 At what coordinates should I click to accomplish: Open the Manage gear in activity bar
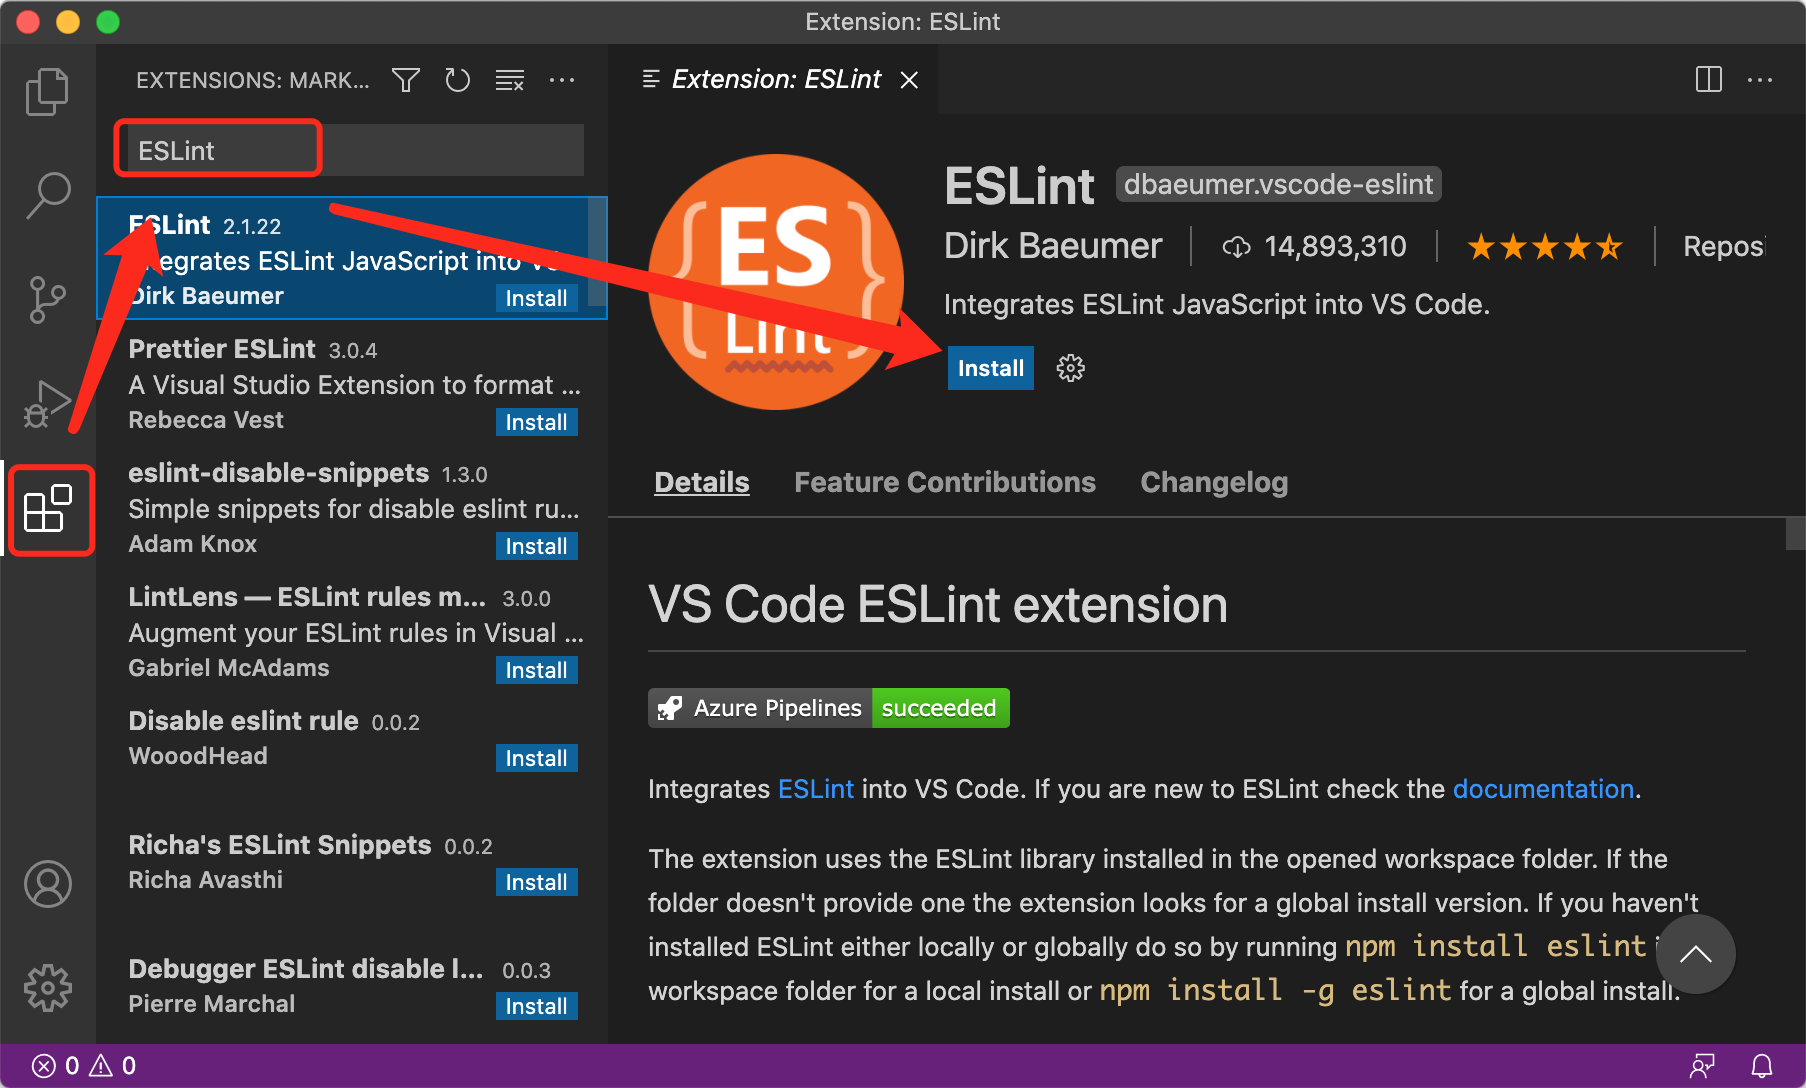(x=47, y=988)
